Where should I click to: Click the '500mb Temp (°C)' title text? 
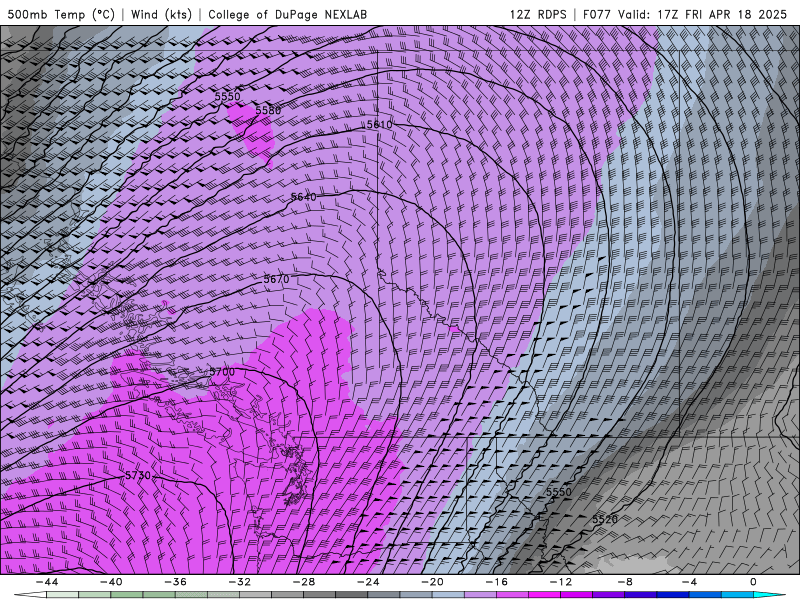coord(61,14)
